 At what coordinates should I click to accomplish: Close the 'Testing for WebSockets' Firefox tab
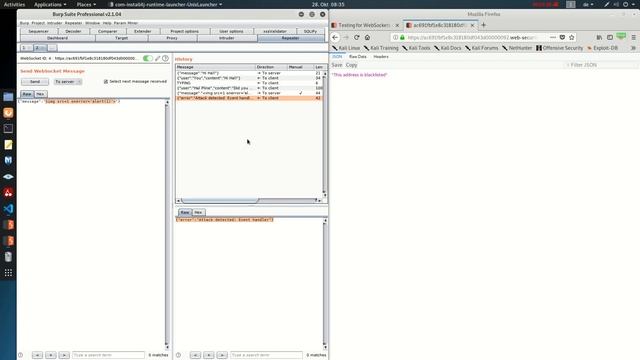point(397,25)
